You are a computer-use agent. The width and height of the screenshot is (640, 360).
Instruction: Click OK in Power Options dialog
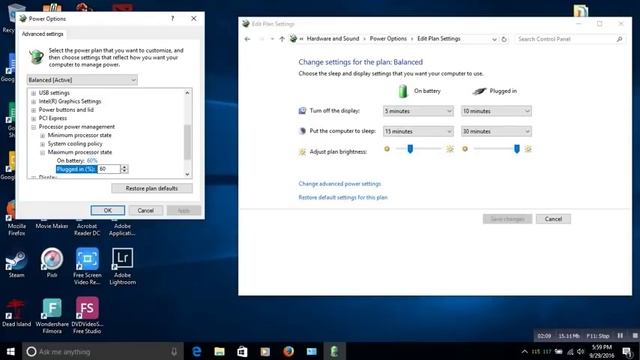[108, 210]
